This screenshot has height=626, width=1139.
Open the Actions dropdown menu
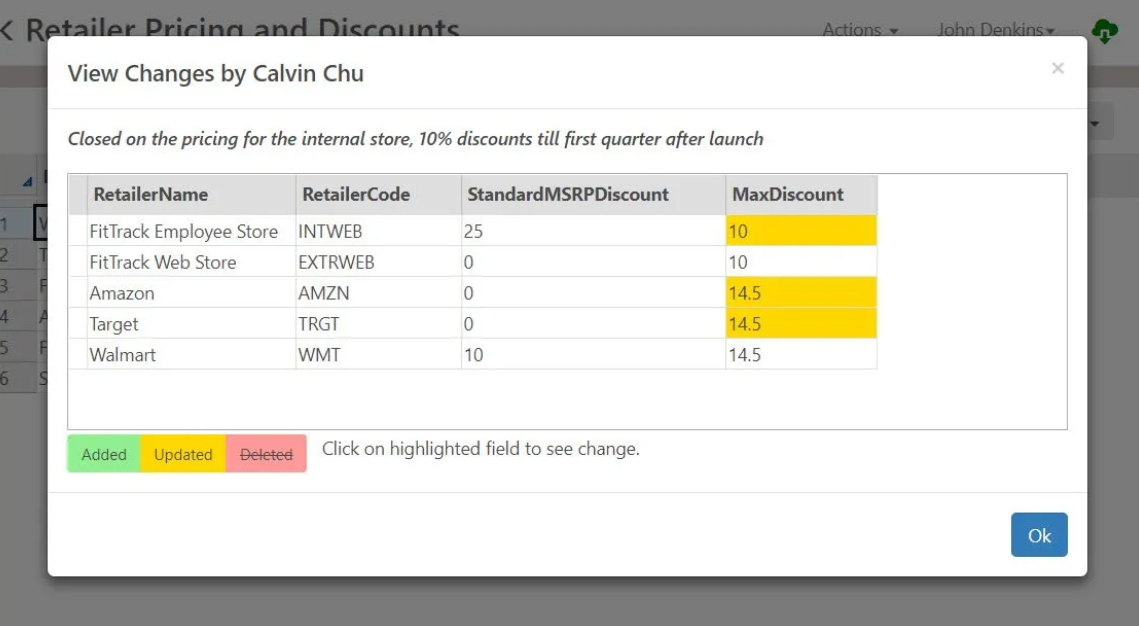pyautogui.click(x=860, y=30)
